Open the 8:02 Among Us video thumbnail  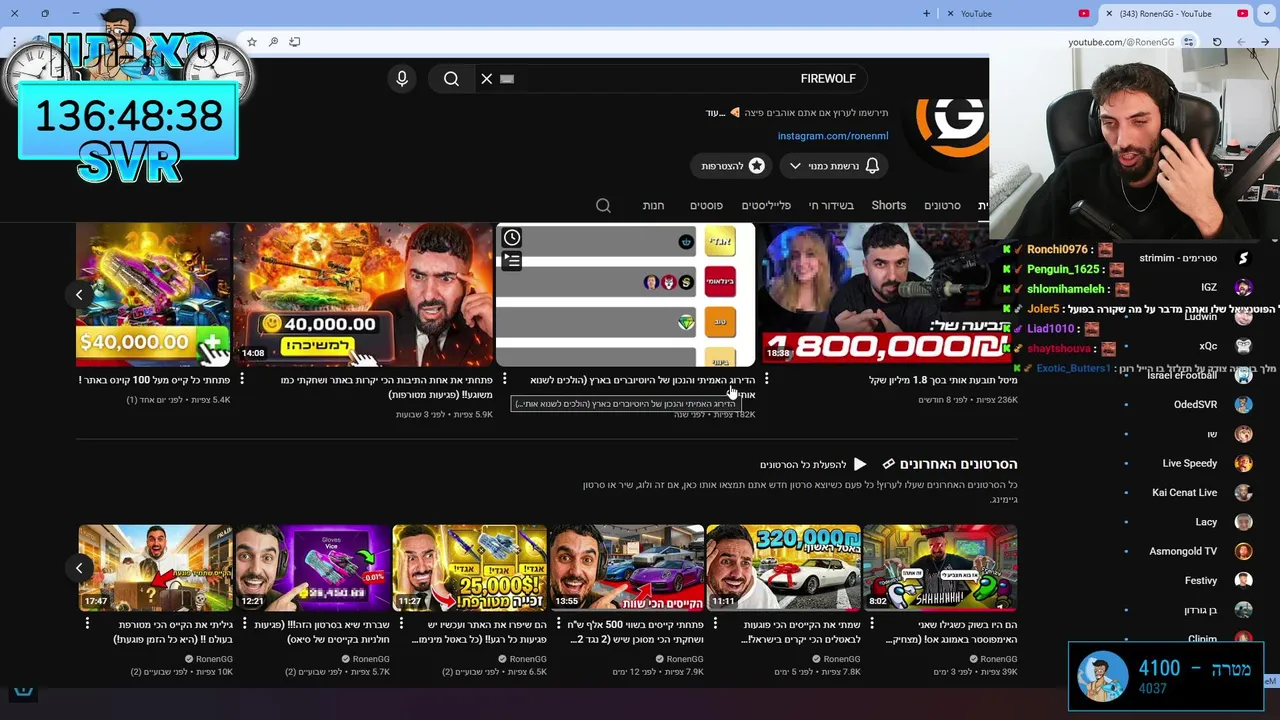[940, 568]
